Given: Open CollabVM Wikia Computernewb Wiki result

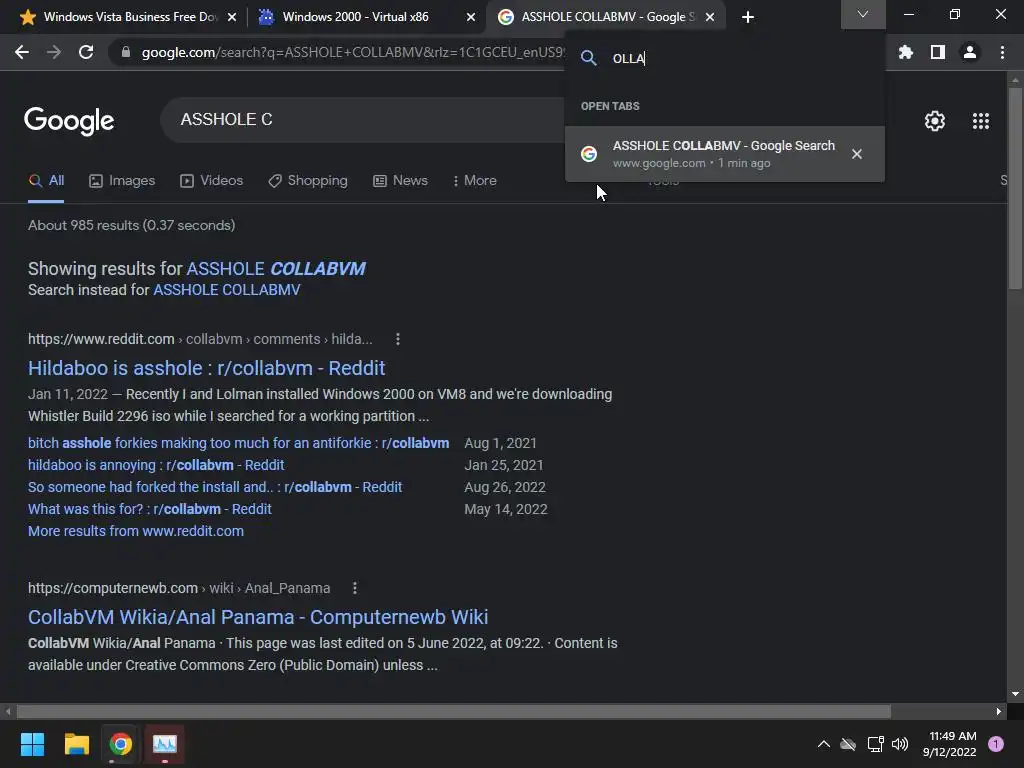Looking at the screenshot, I should click(258, 617).
